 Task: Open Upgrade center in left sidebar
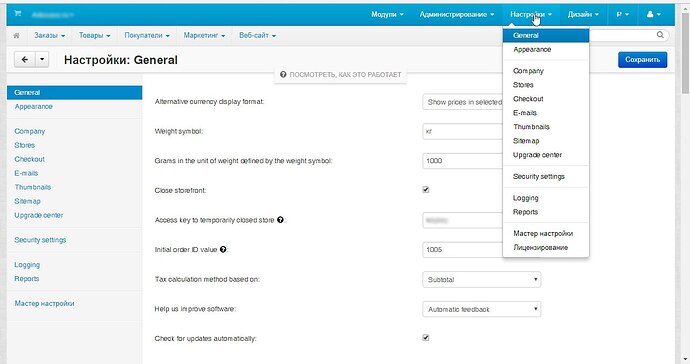pos(39,215)
